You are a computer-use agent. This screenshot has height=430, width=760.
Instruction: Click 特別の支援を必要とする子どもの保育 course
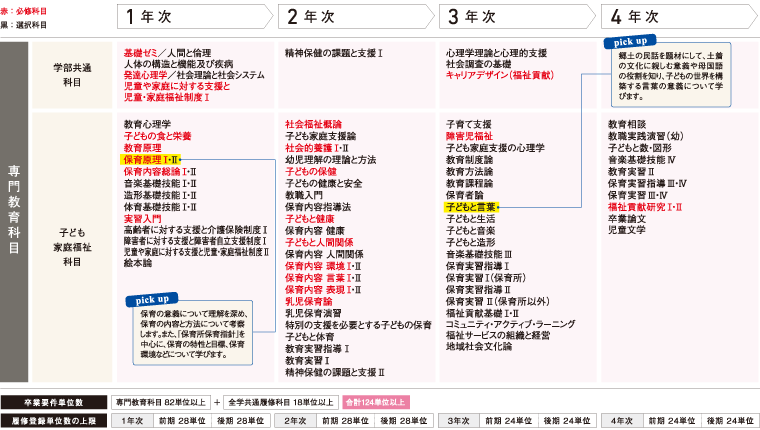point(358,325)
